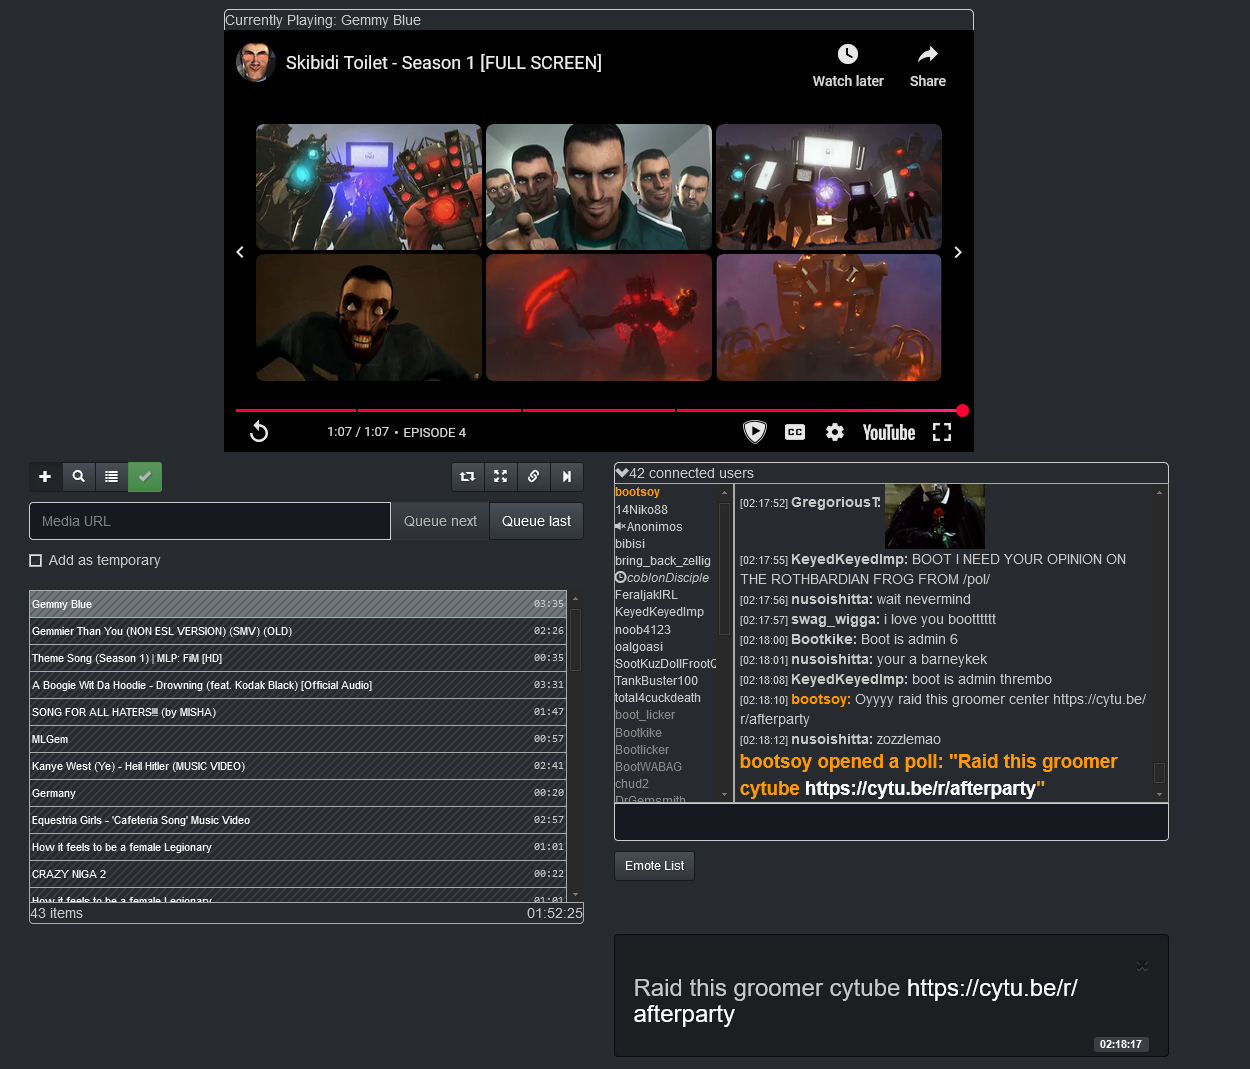Image resolution: width=1250 pixels, height=1069 pixels.
Task: Click the playlist list icon
Action: pos(112,477)
